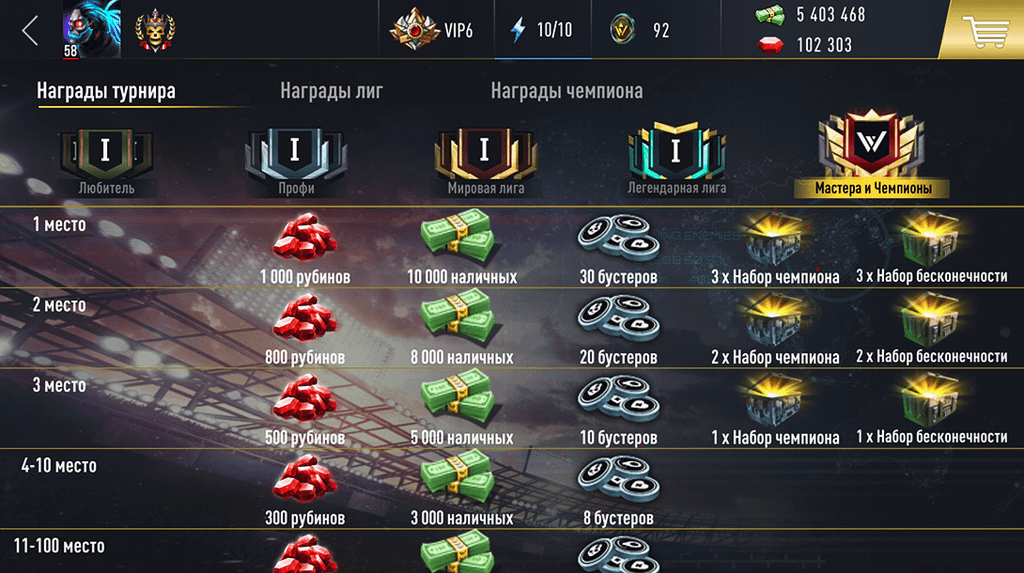1024x573 pixels.
Task: Select the Награды турнира tab
Action: click(106, 91)
